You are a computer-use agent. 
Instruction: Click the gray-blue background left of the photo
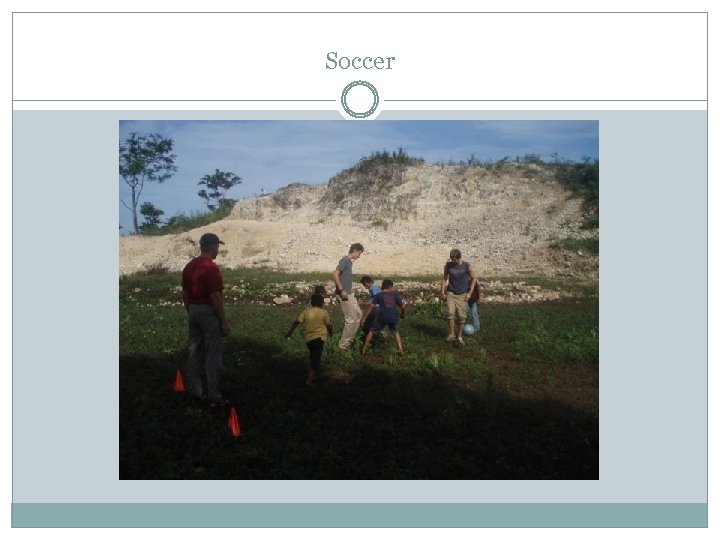tap(65, 303)
